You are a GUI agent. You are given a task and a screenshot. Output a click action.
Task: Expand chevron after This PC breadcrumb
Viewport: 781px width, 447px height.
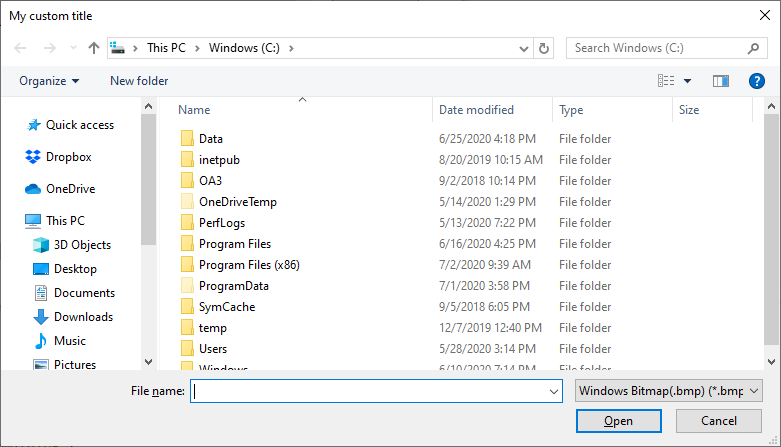coord(197,48)
